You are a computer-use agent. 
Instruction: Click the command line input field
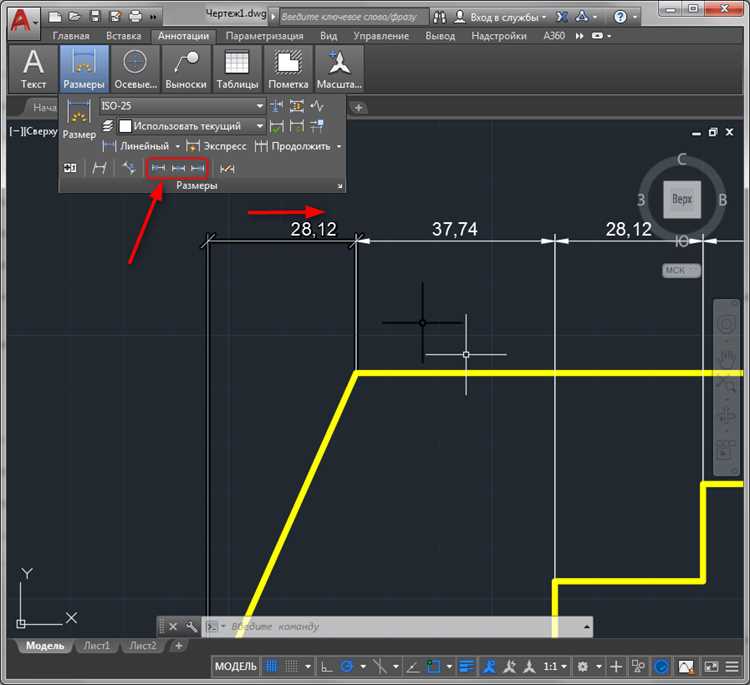[x=402, y=626]
